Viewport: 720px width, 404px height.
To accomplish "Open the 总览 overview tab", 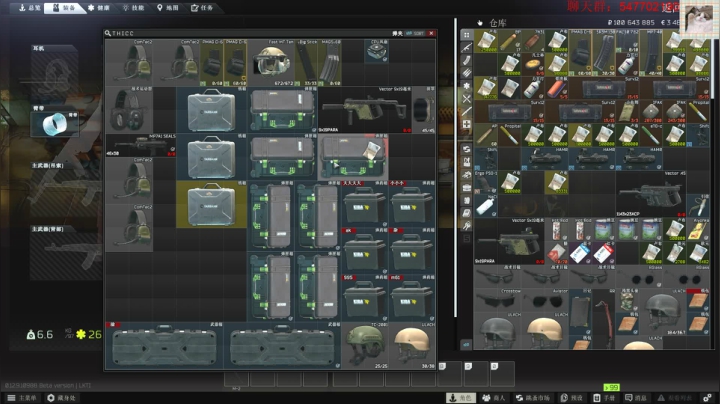I will 29,8.
